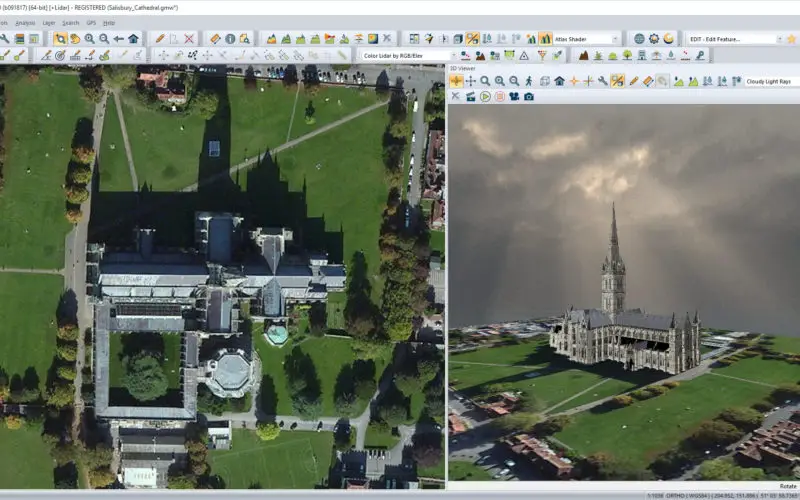Screen dimensions: 800x500
Task: Open the Color Lidar by RGB/Elev dropdown
Action: click(409, 56)
